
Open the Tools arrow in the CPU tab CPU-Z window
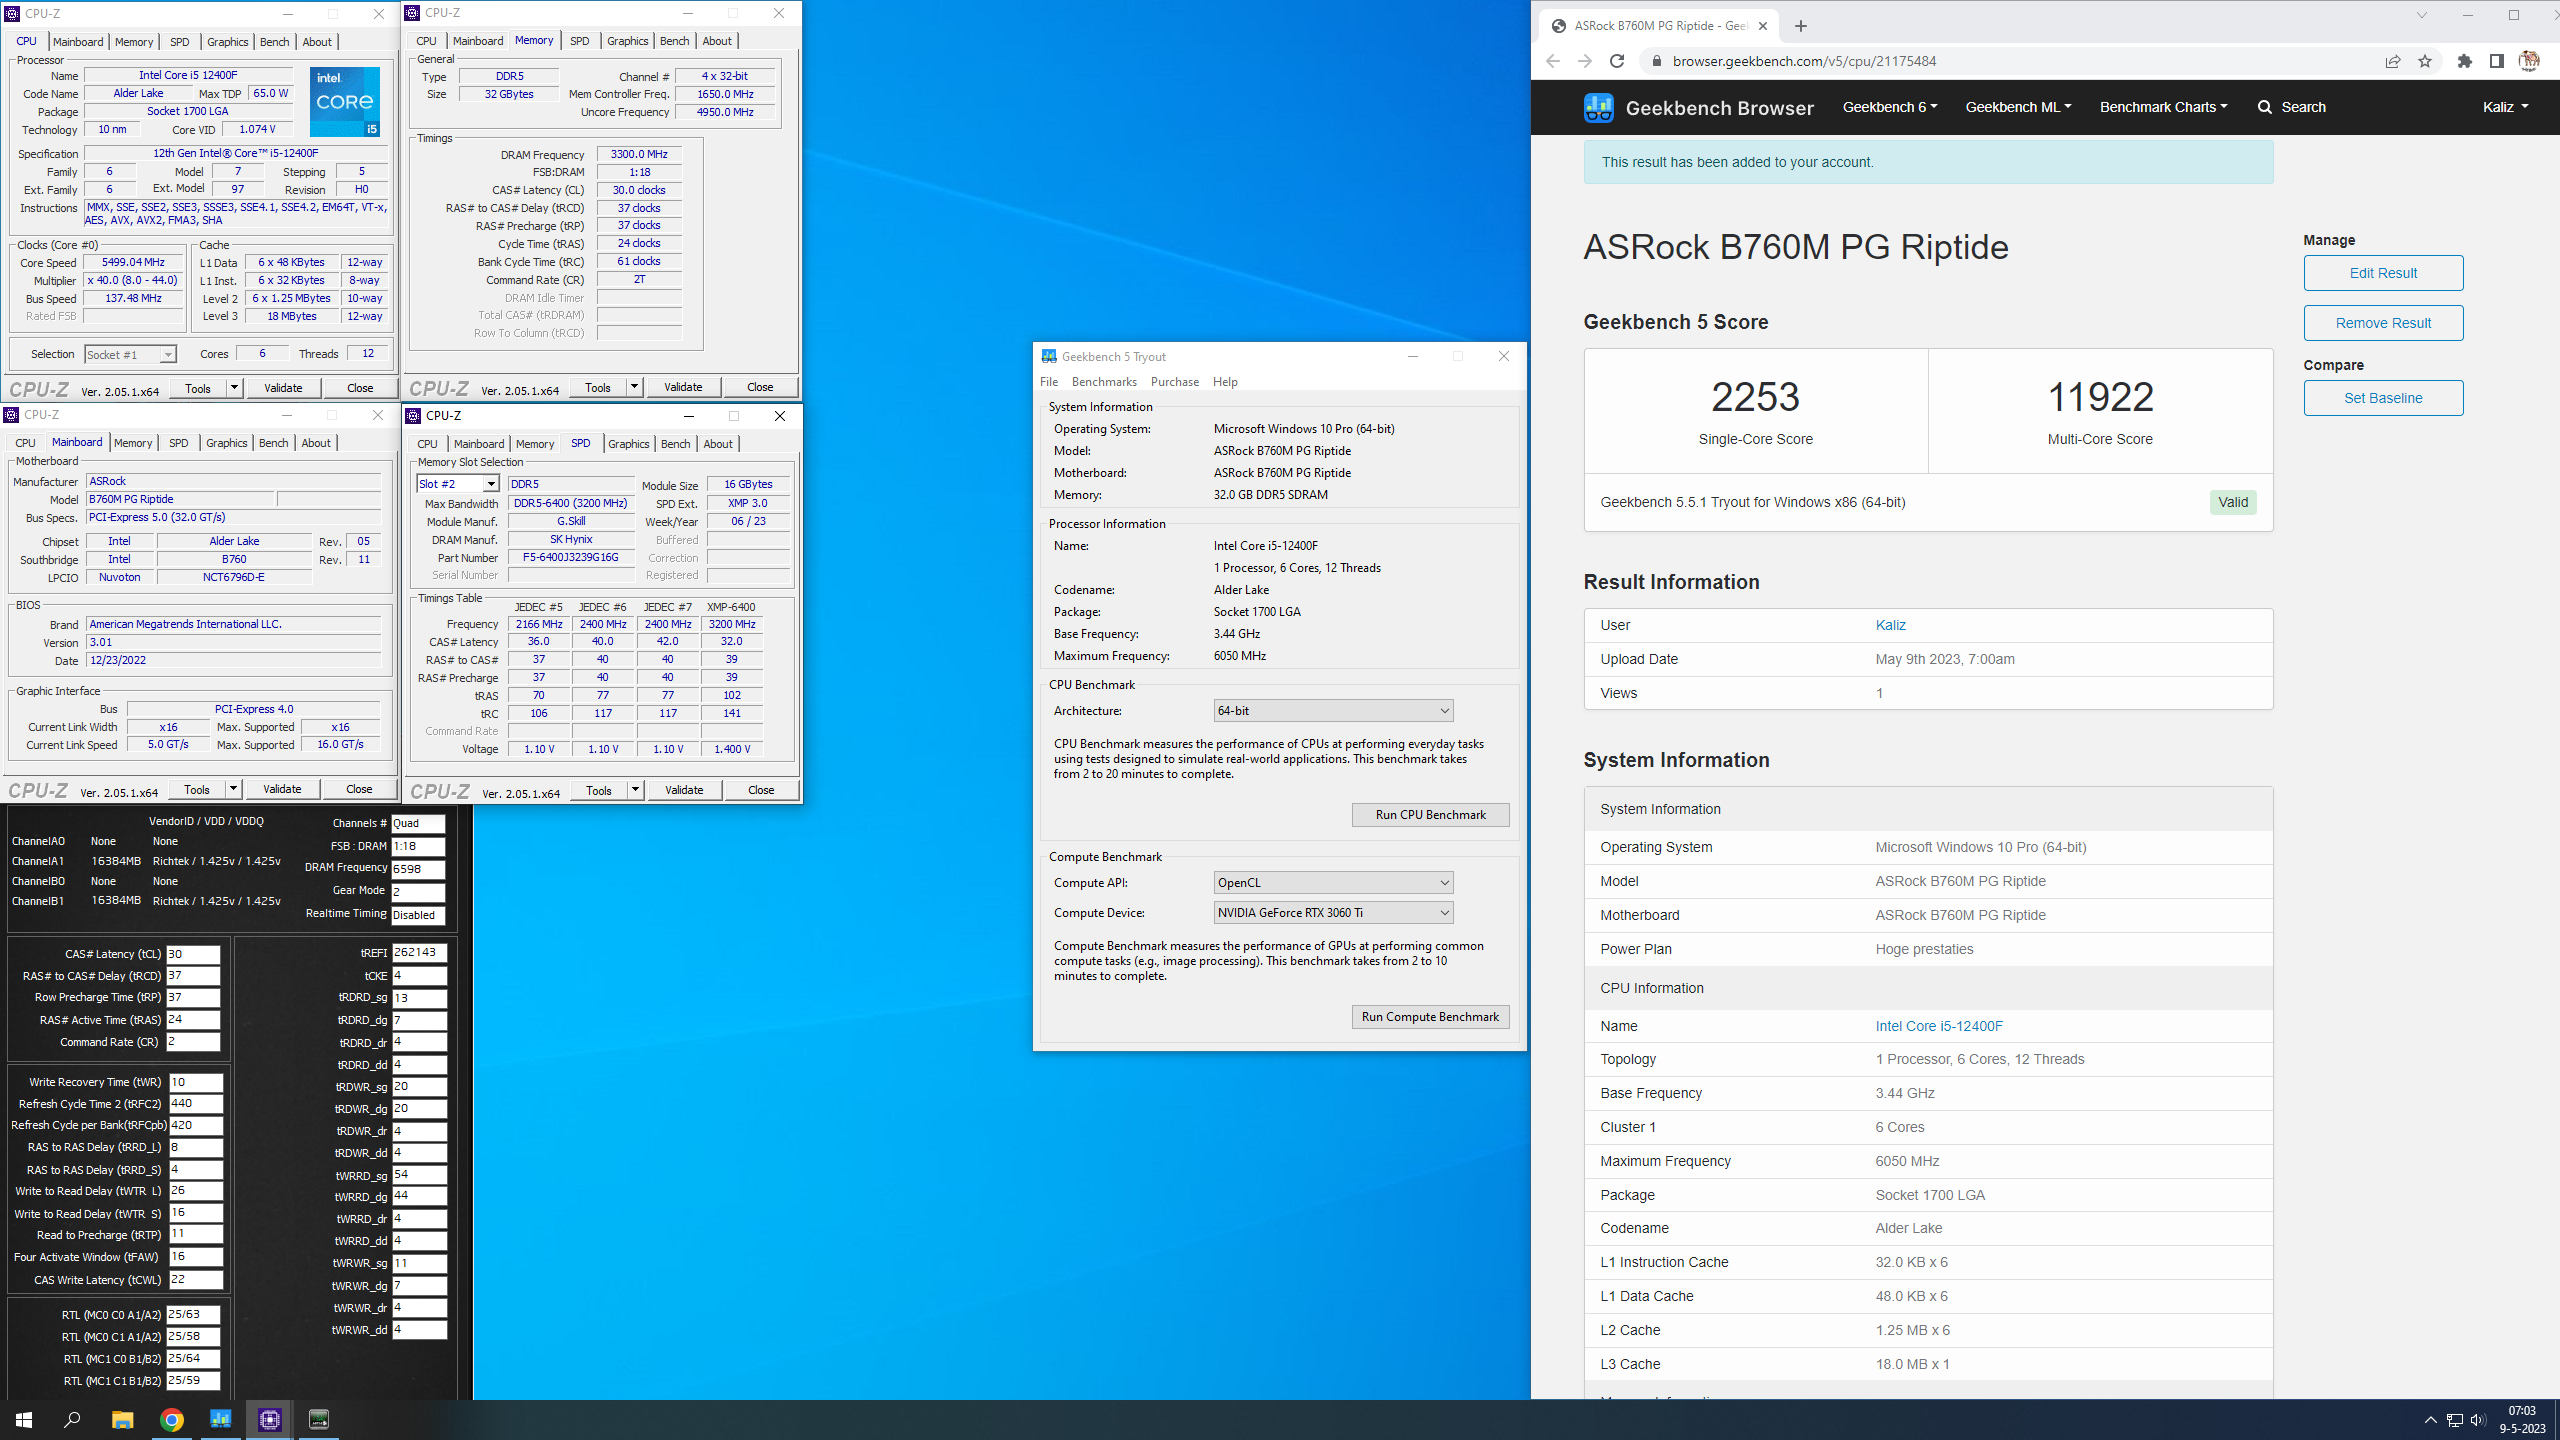point(234,388)
